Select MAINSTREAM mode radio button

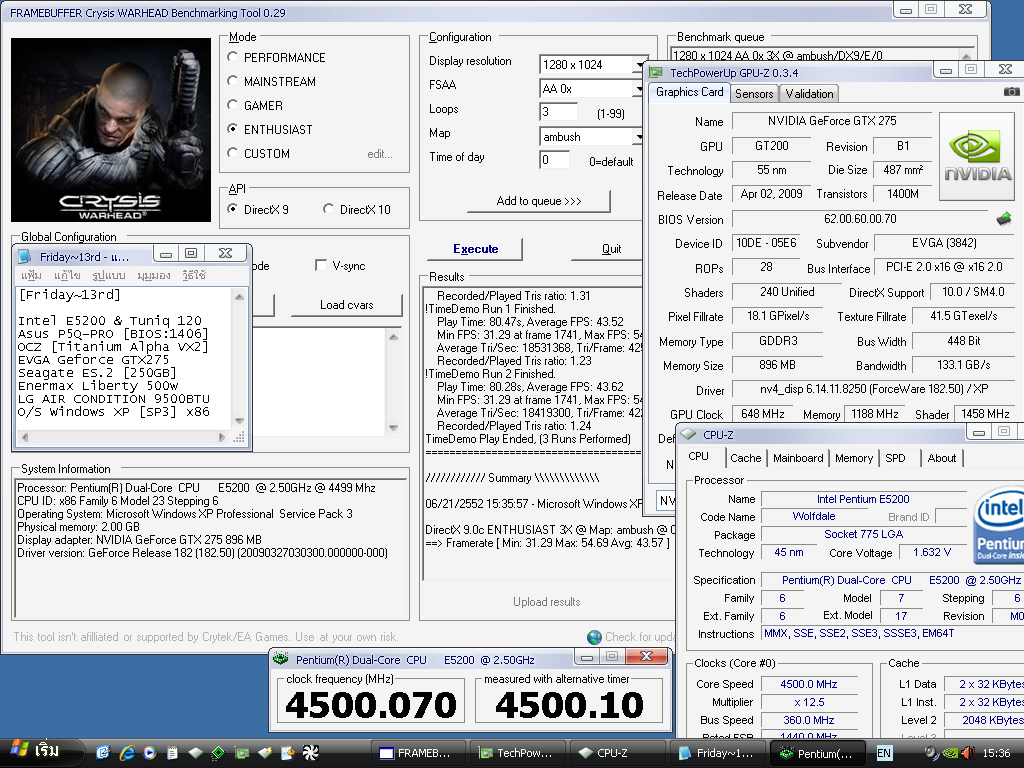pos(232,81)
